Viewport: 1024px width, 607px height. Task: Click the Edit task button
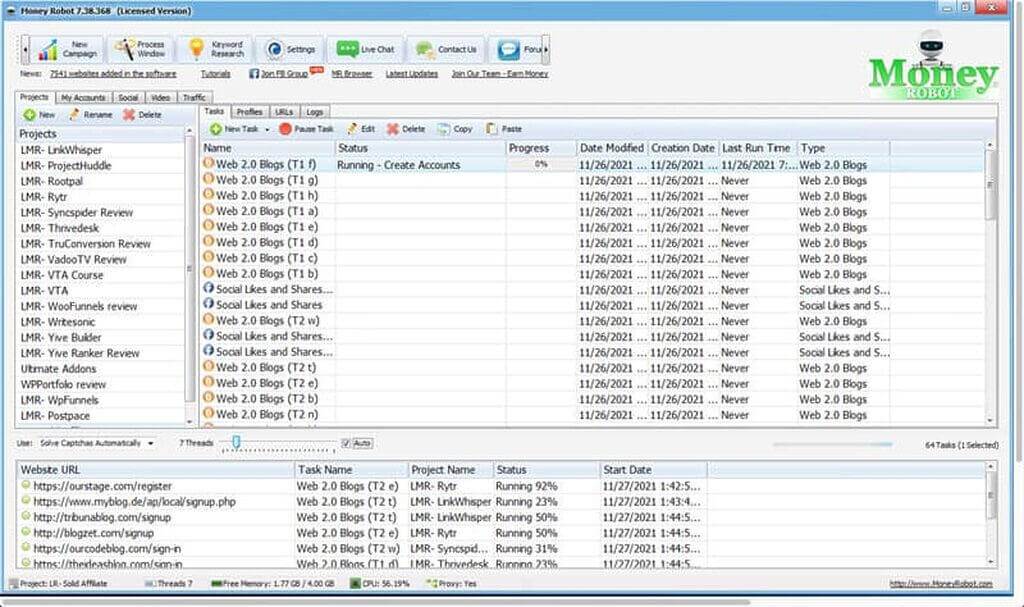tap(361, 129)
